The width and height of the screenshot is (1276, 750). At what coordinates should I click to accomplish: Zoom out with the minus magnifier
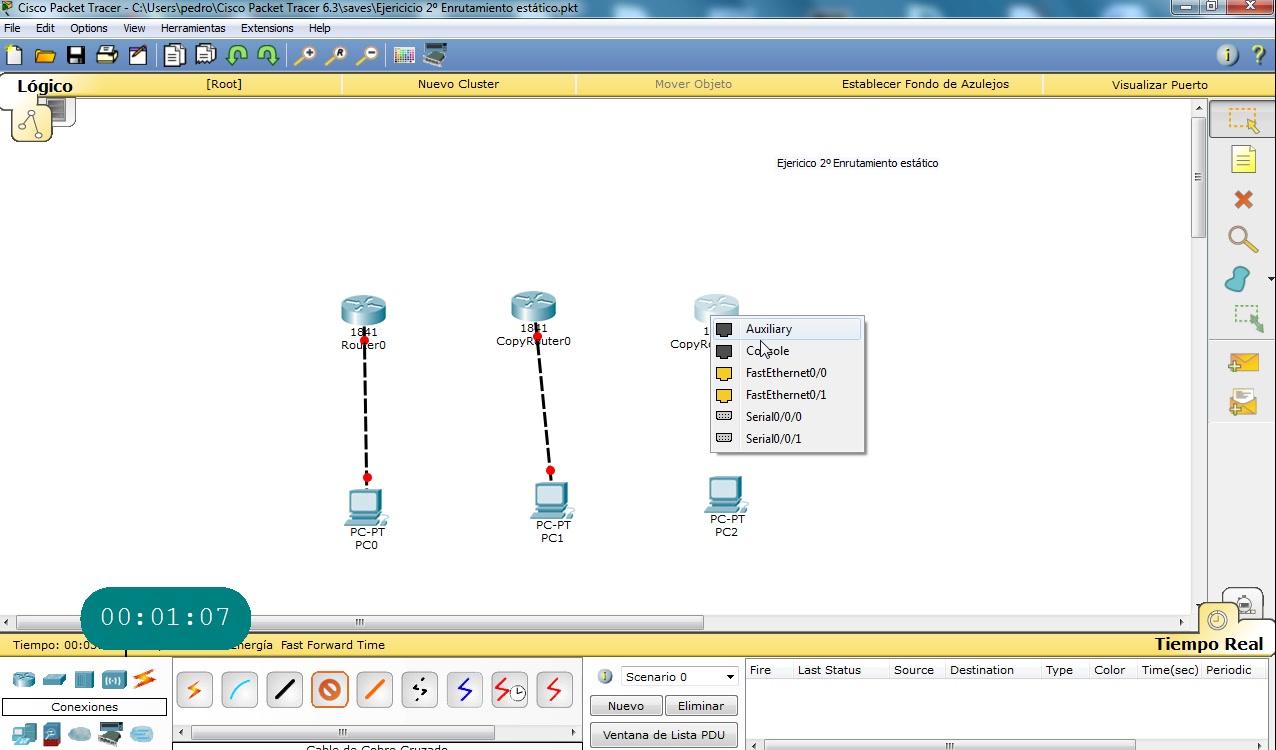367,55
